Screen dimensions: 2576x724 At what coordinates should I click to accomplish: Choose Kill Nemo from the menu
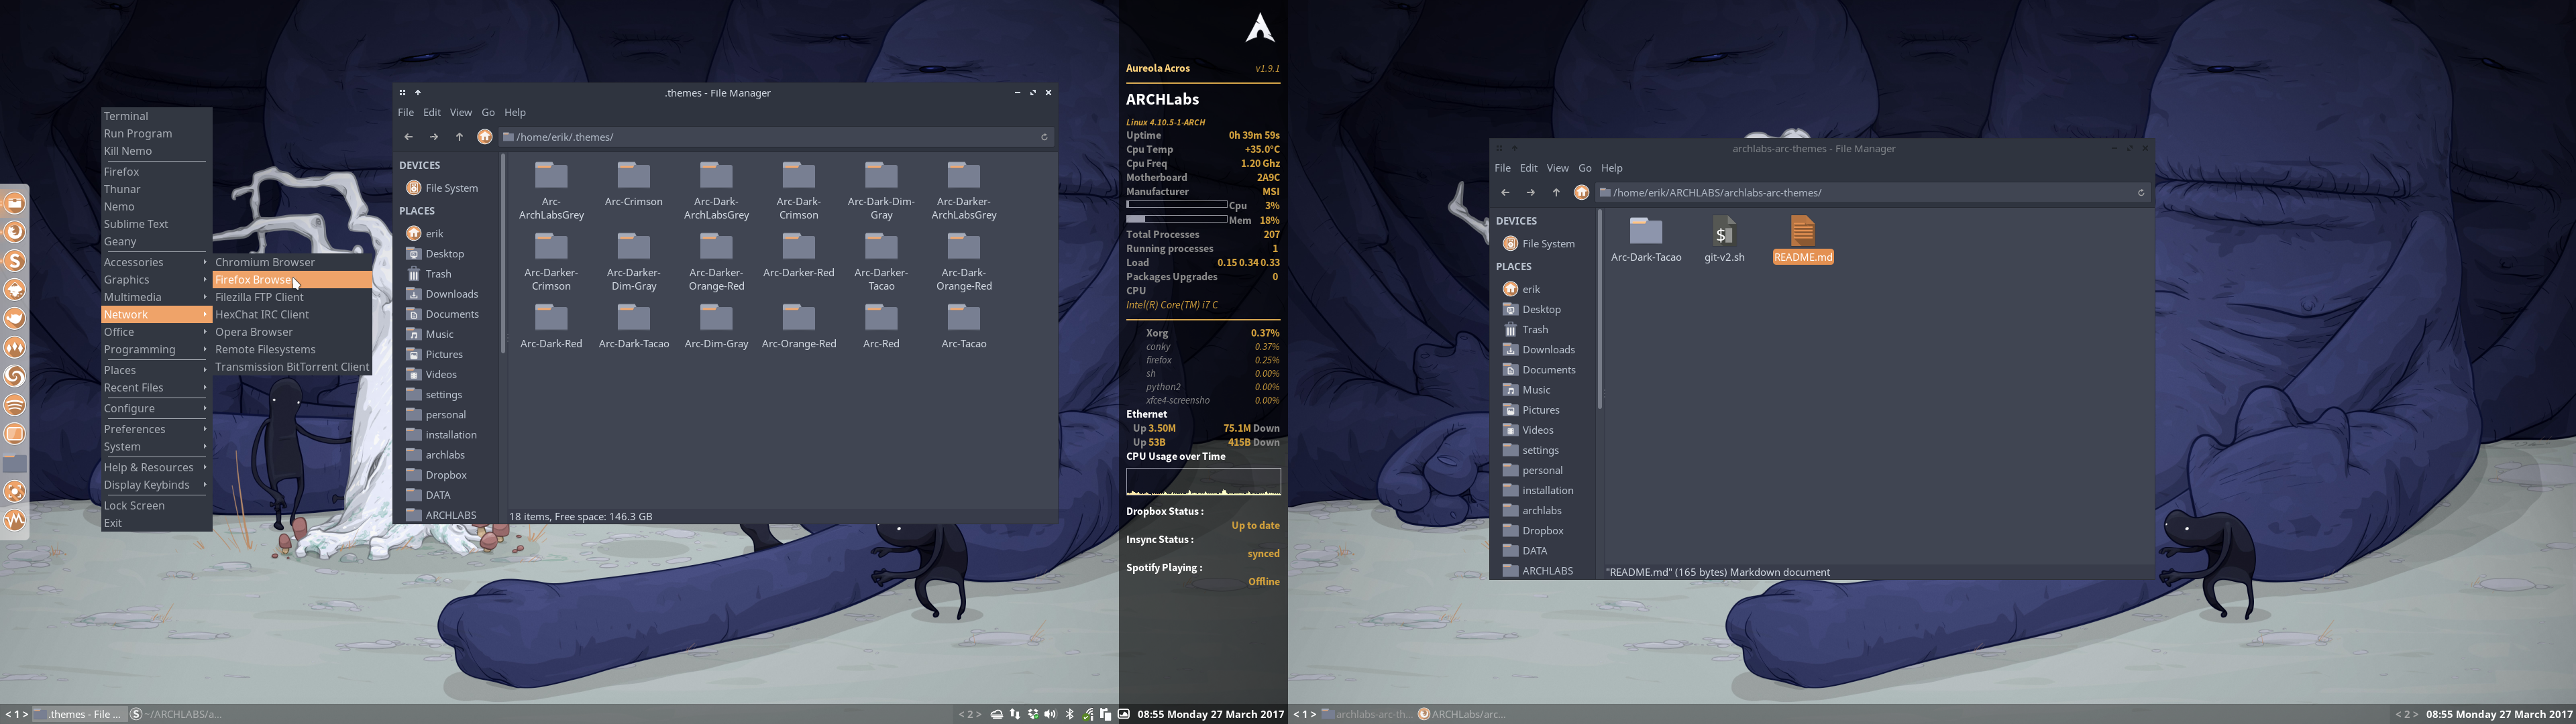click(156, 151)
